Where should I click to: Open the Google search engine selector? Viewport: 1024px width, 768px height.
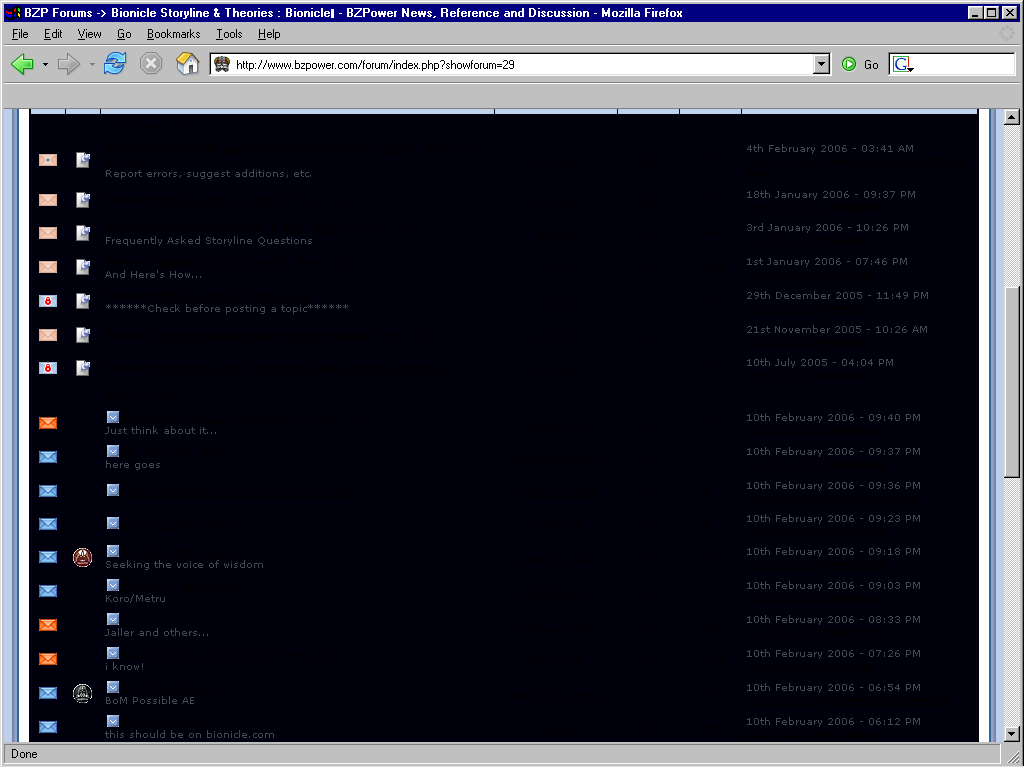903,64
